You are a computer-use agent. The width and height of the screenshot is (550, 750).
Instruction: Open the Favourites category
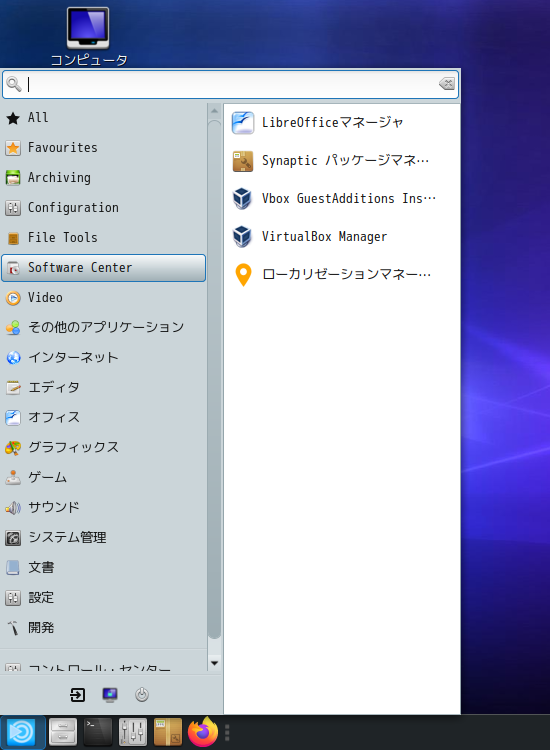coord(103,148)
